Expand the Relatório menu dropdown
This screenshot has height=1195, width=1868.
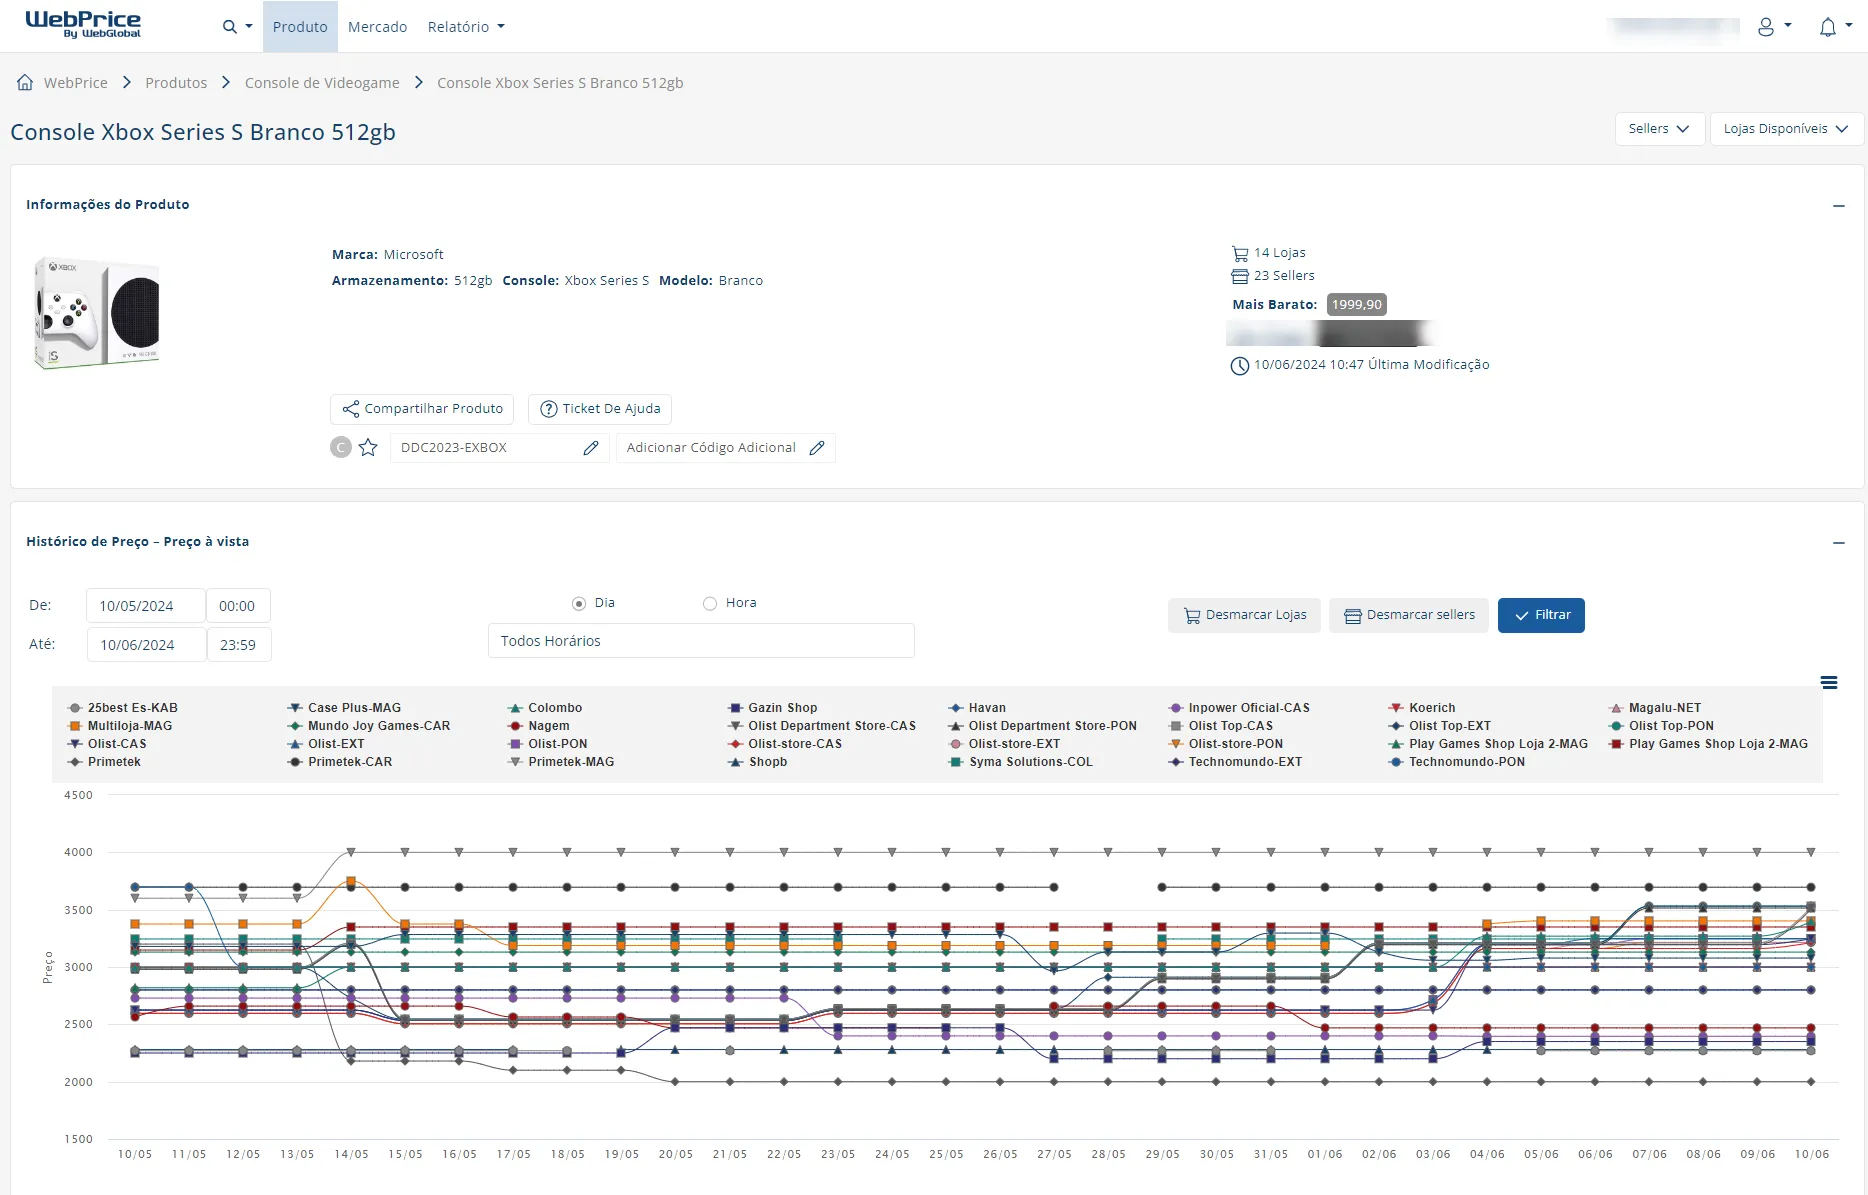click(466, 27)
